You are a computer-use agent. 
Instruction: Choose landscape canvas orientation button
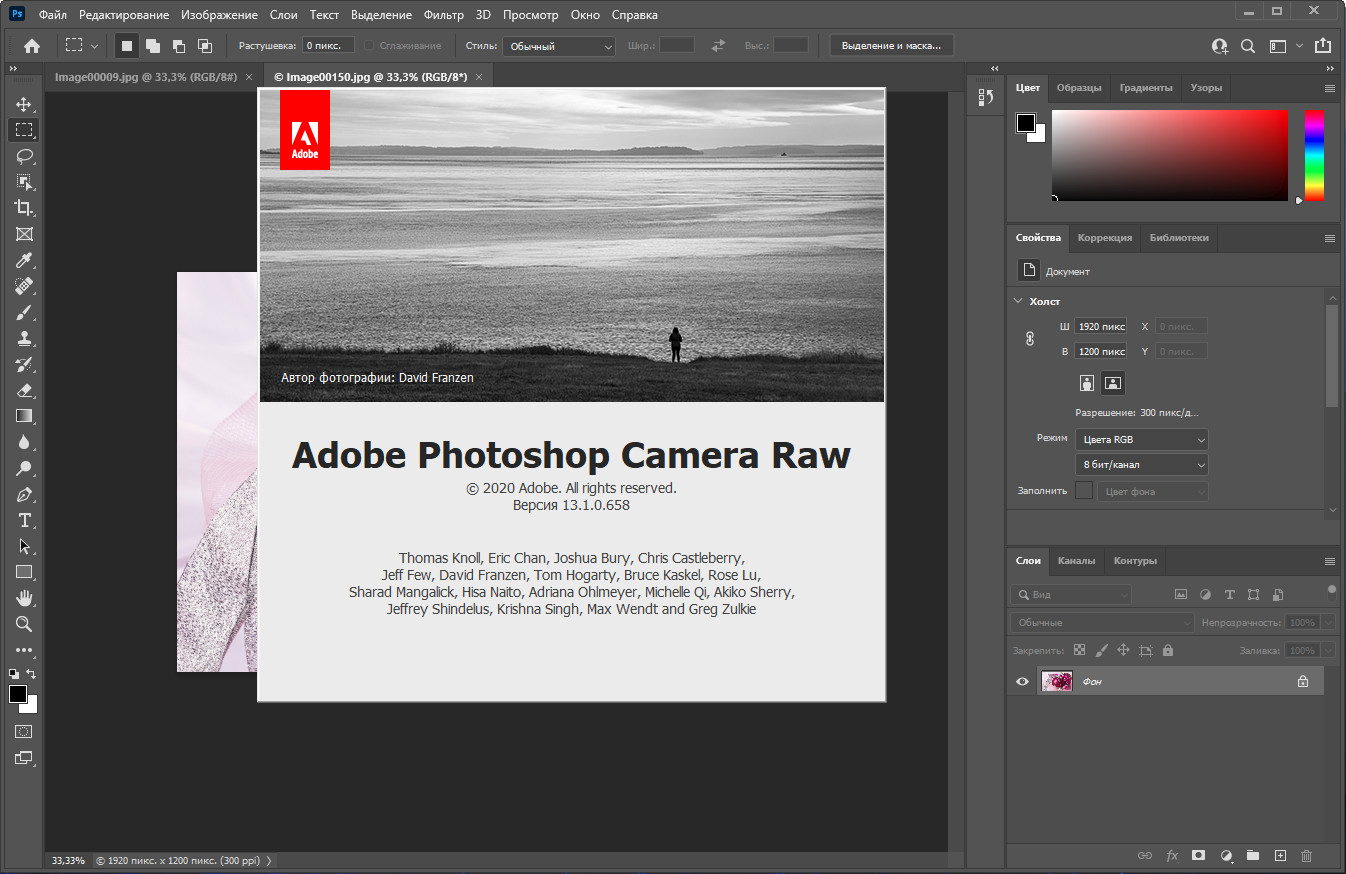point(1112,383)
